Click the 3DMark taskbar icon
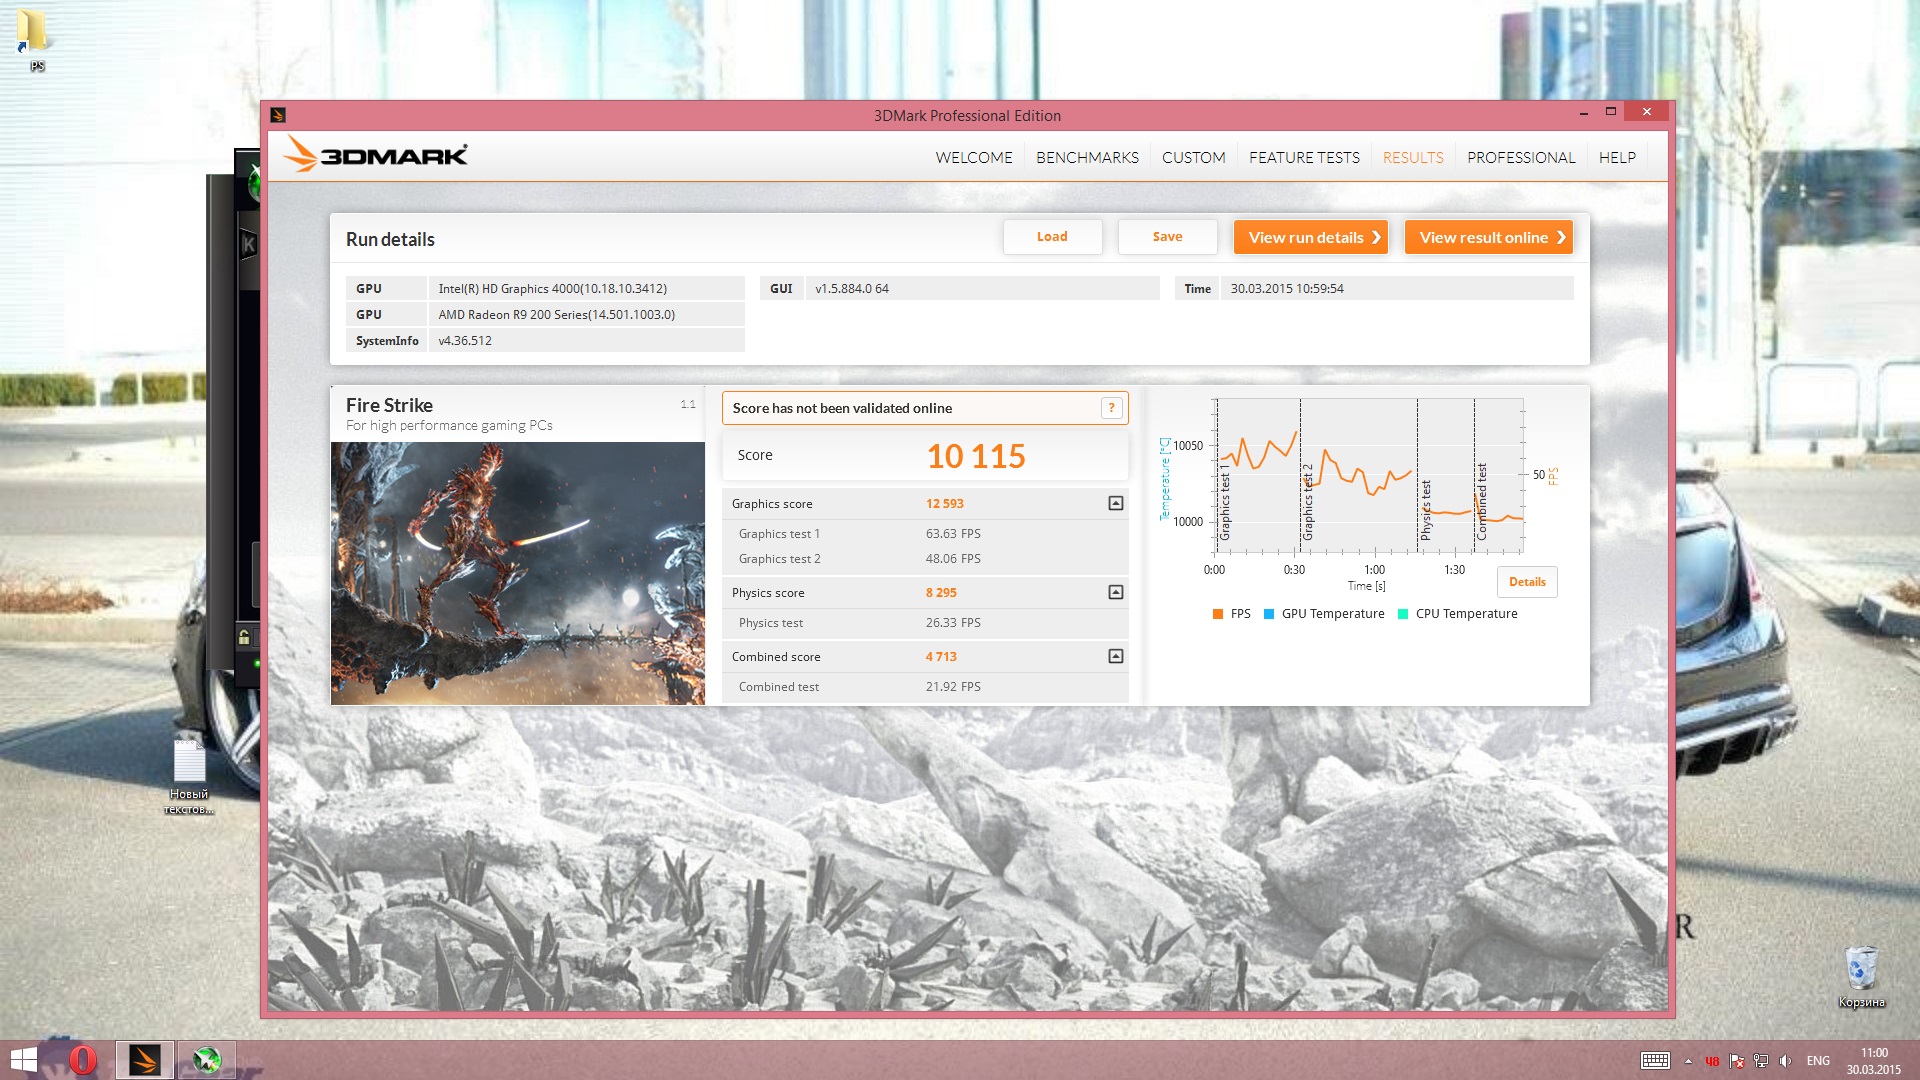Image resolution: width=1920 pixels, height=1080 pixels. pos(145,1059)
